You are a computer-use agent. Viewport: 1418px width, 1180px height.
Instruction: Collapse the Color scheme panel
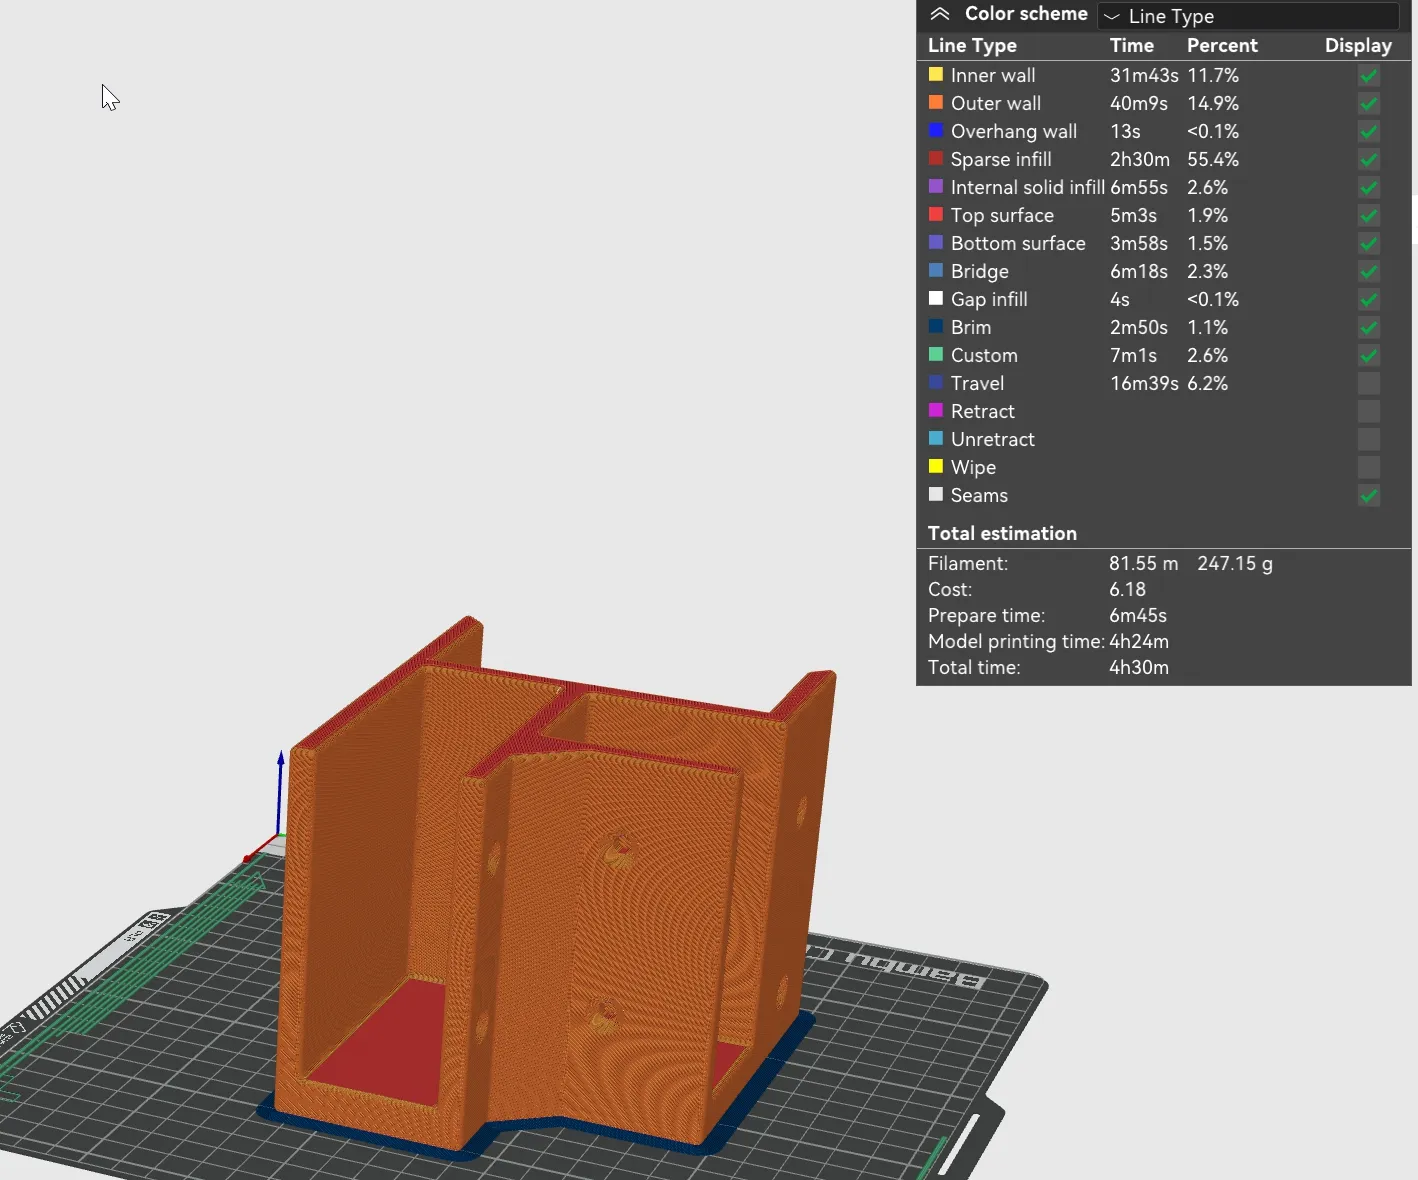pyautogui.click(x=939, y=14)
